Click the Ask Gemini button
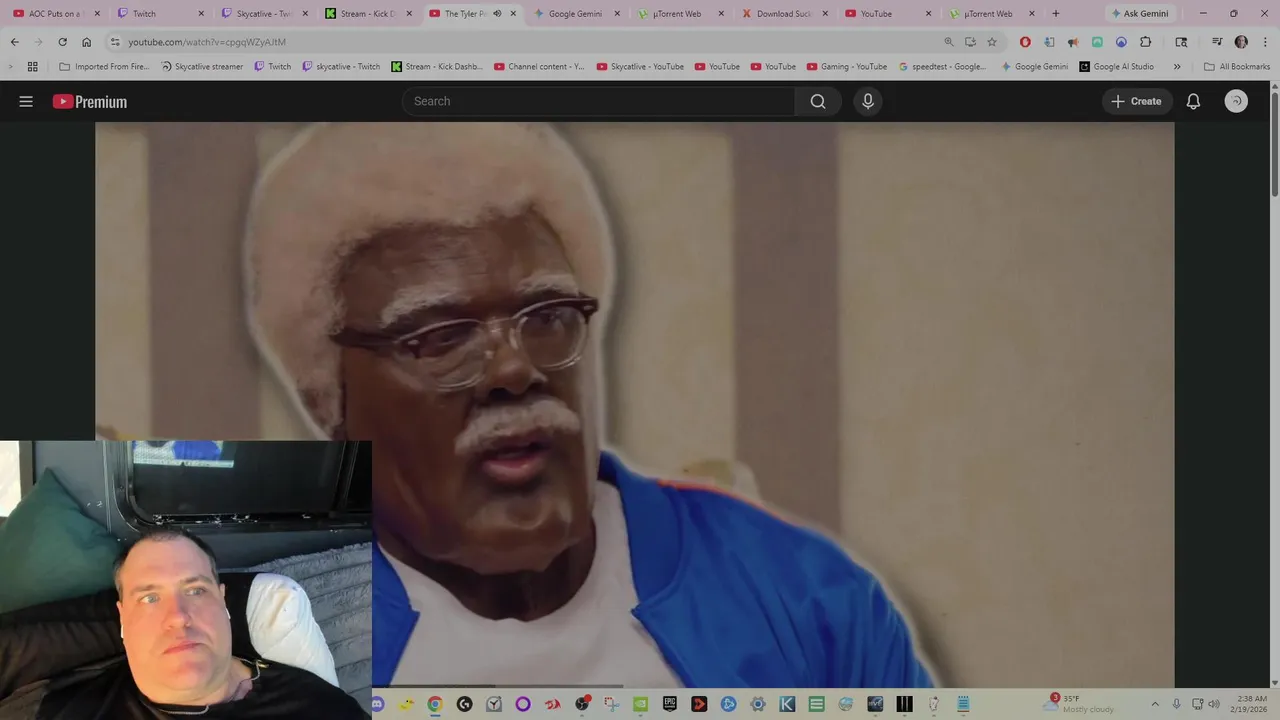Viewport: 1280px width, 720px height. coord(1139,14)
